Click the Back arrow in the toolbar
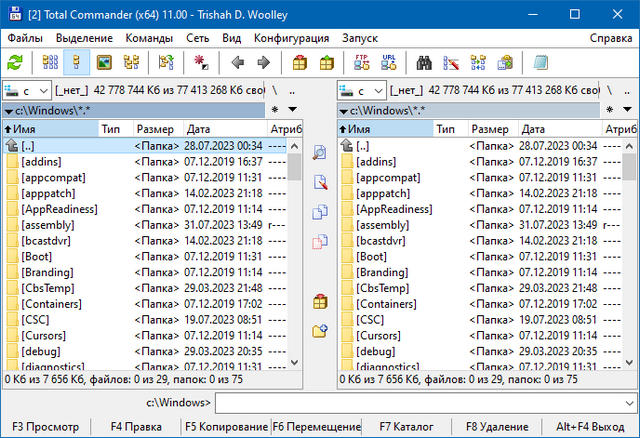This screenshot has height=438, width=640. click(237, 63)
